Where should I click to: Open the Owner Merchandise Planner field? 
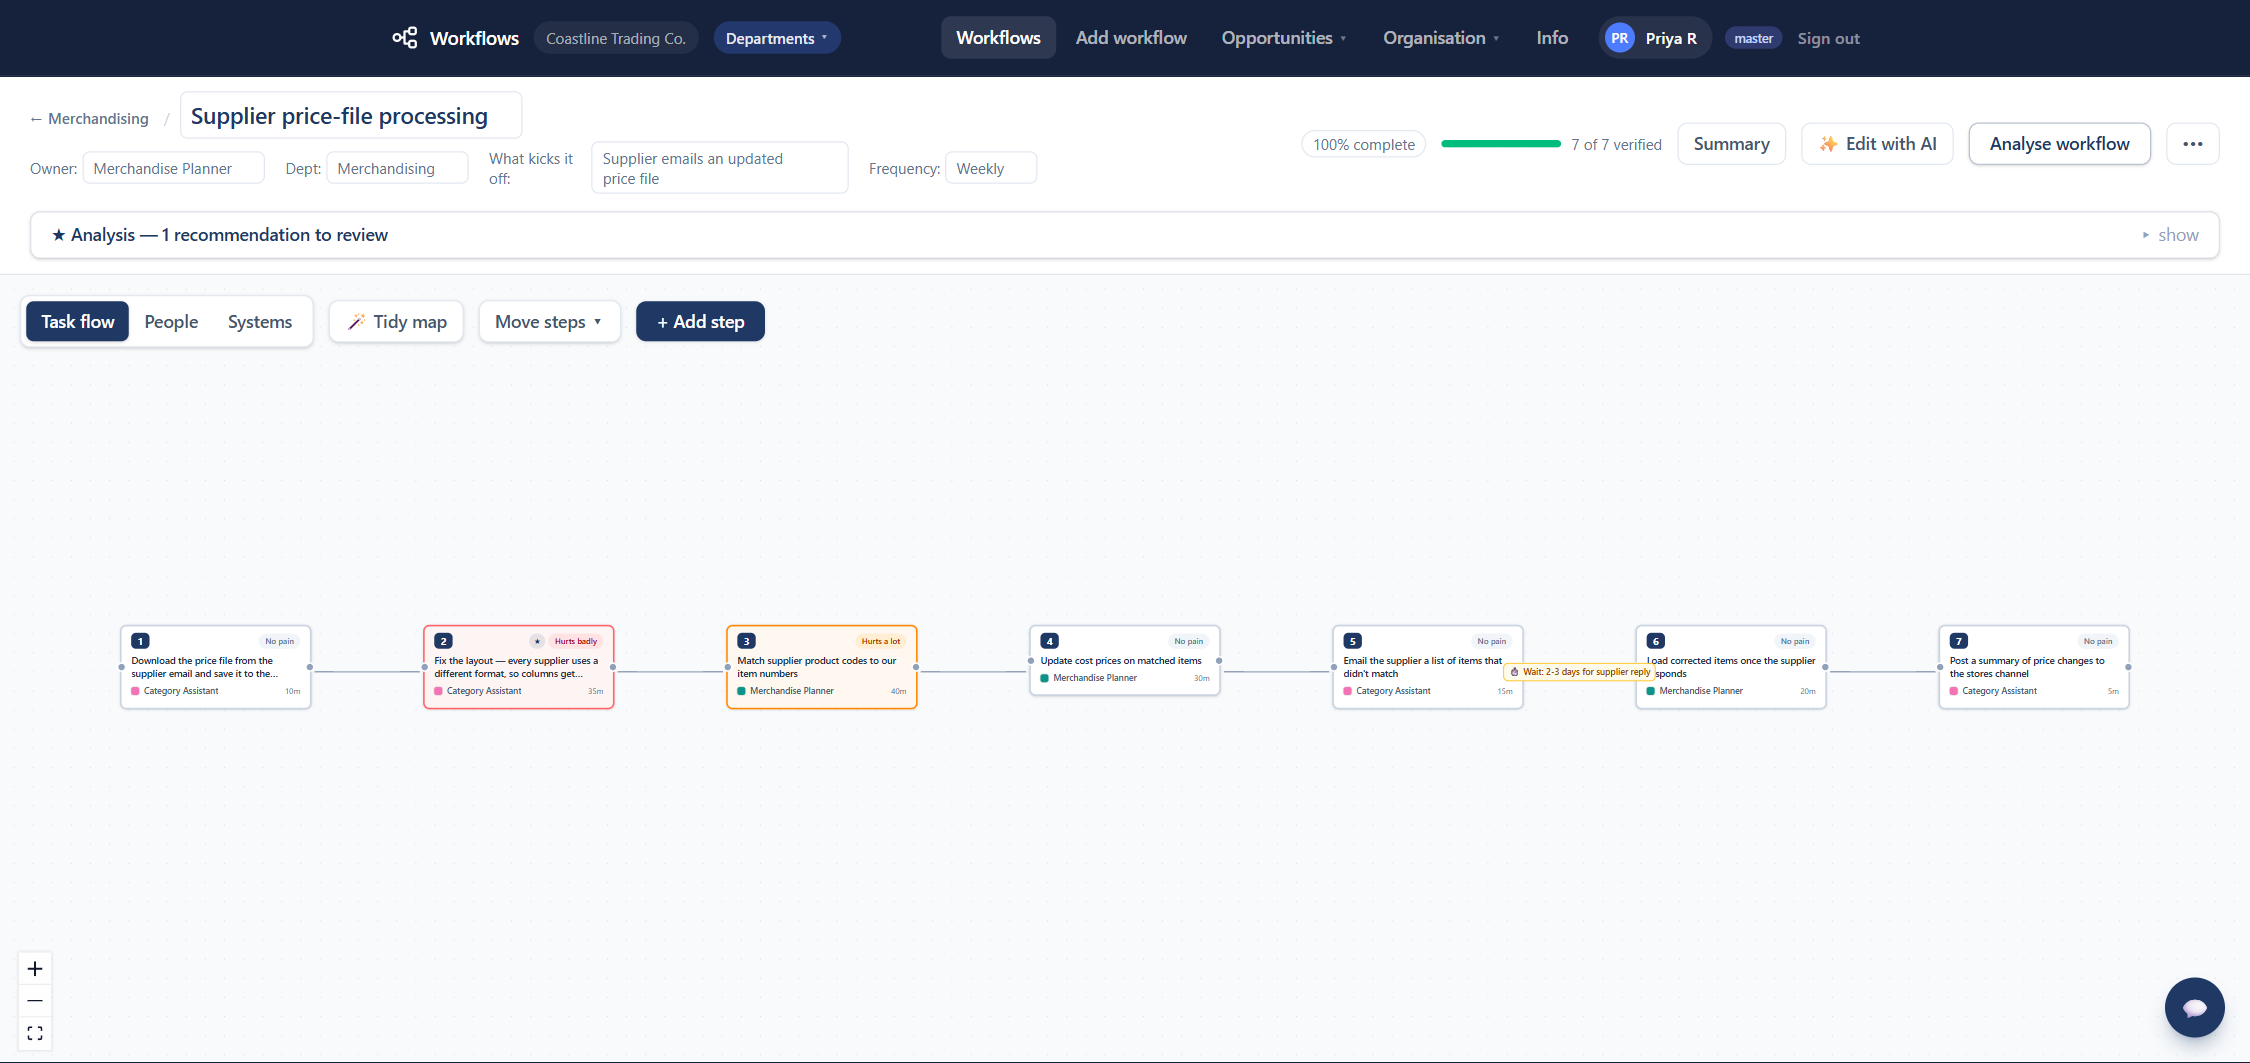tap(174, 168)
